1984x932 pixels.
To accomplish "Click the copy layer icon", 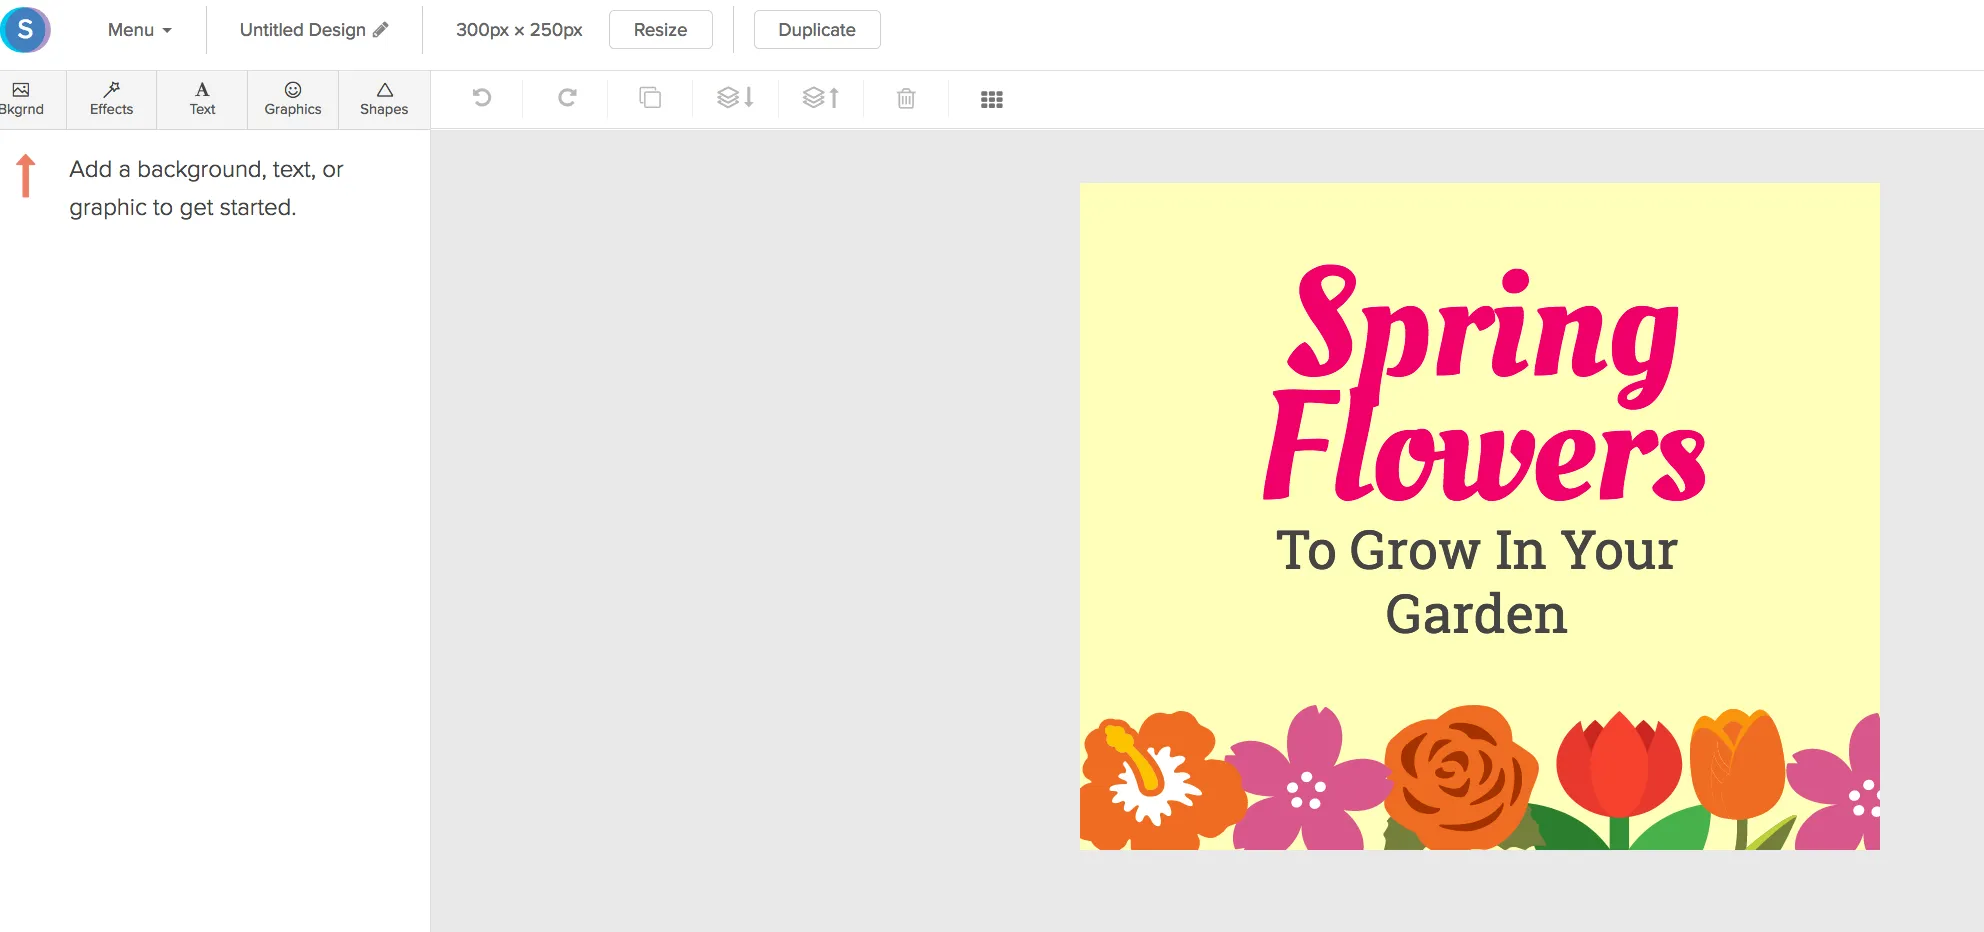I will tap(650, 97).
